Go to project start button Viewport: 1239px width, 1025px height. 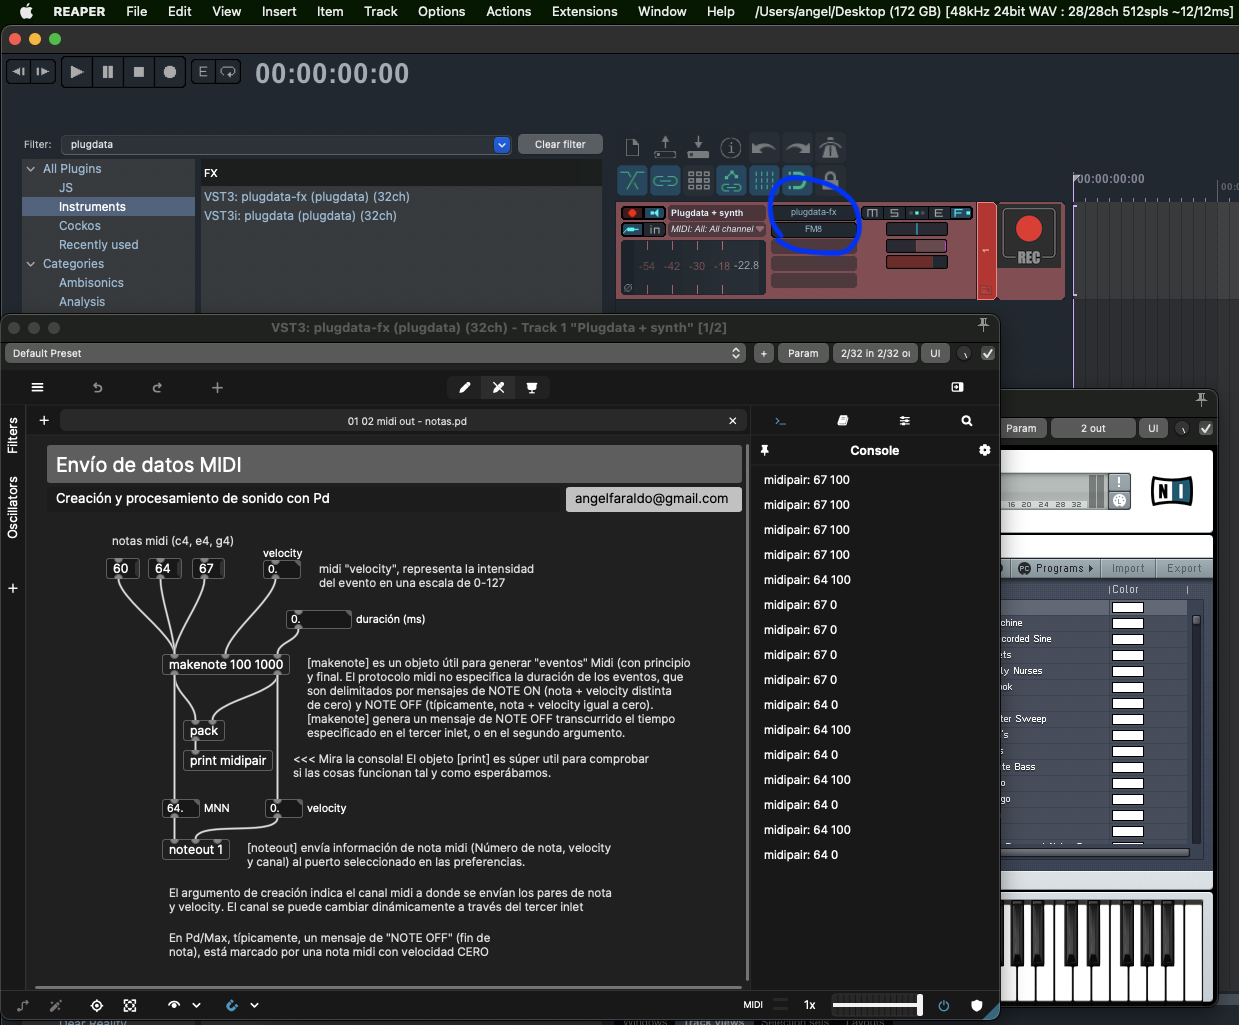tap(18, 72)
